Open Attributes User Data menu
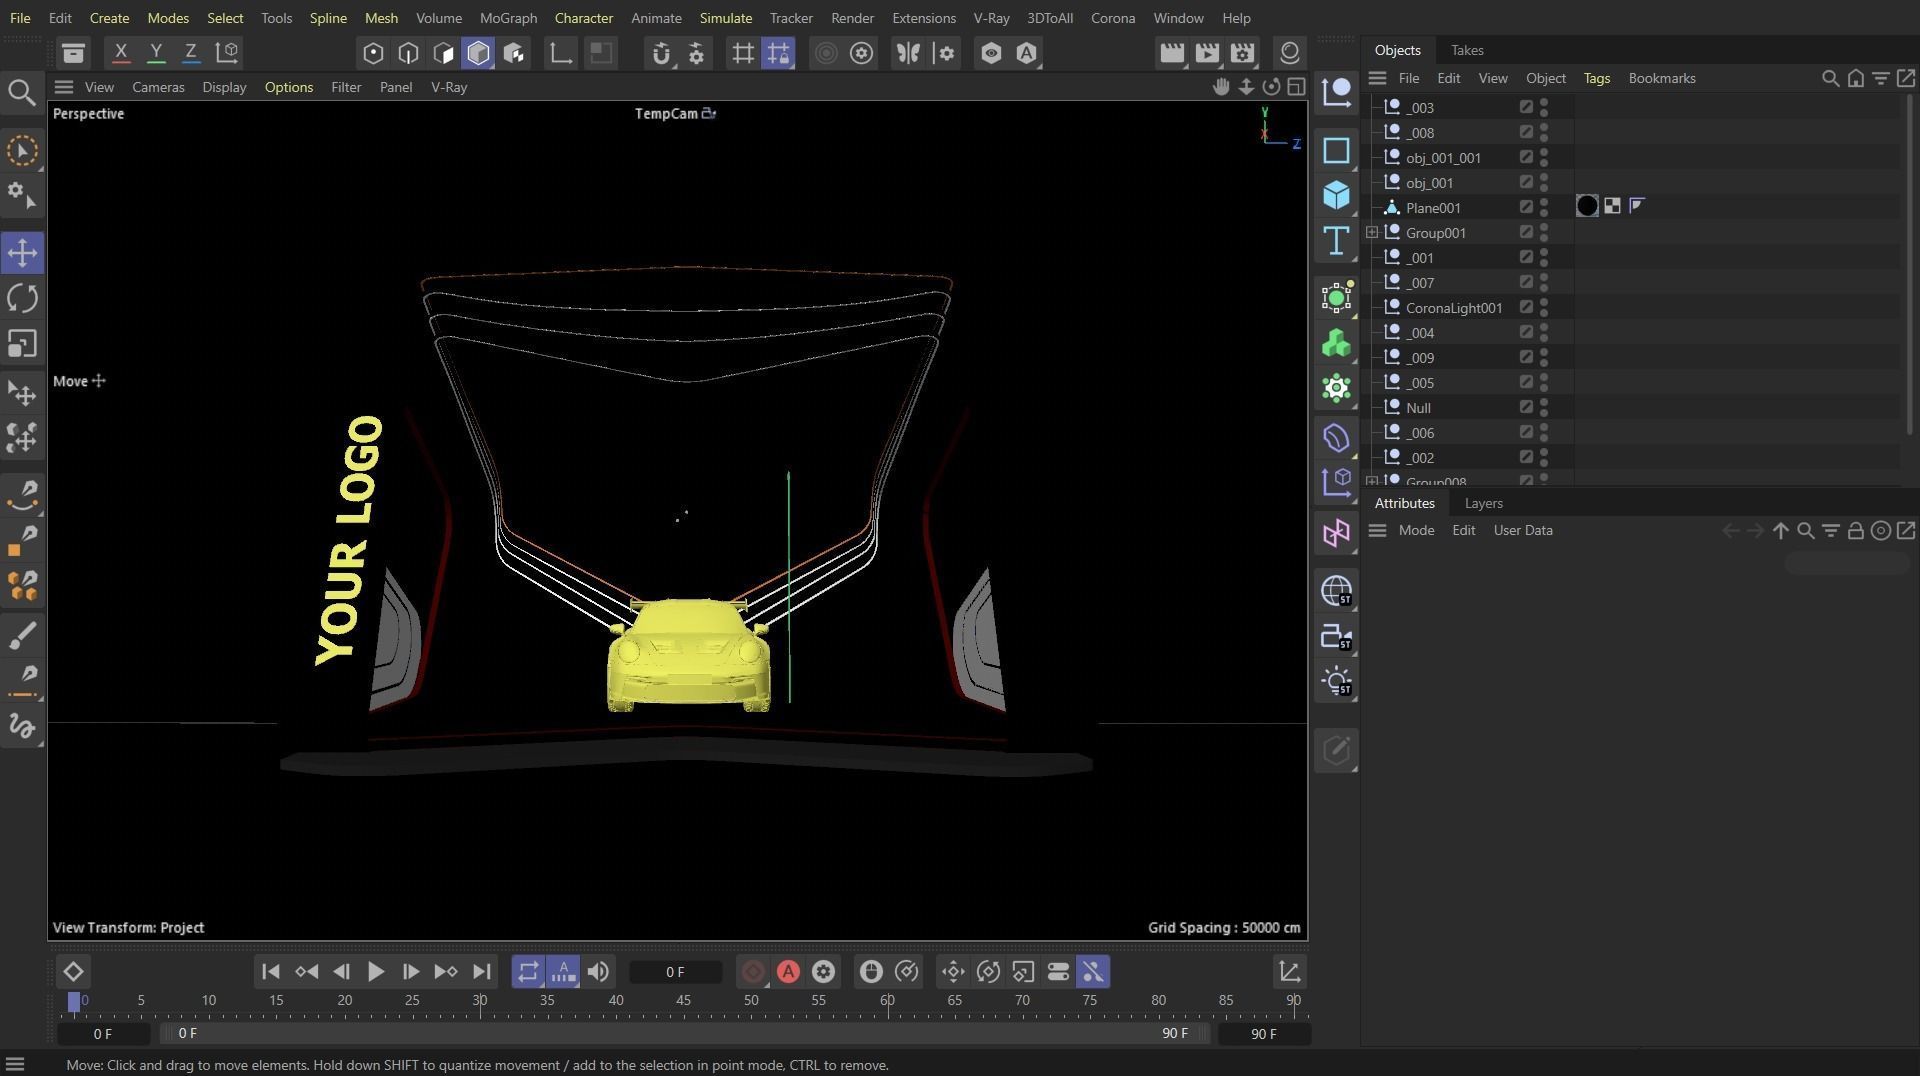Screen dimensions: 1920x1076 pyautogui.click(x=1523, y=530)
